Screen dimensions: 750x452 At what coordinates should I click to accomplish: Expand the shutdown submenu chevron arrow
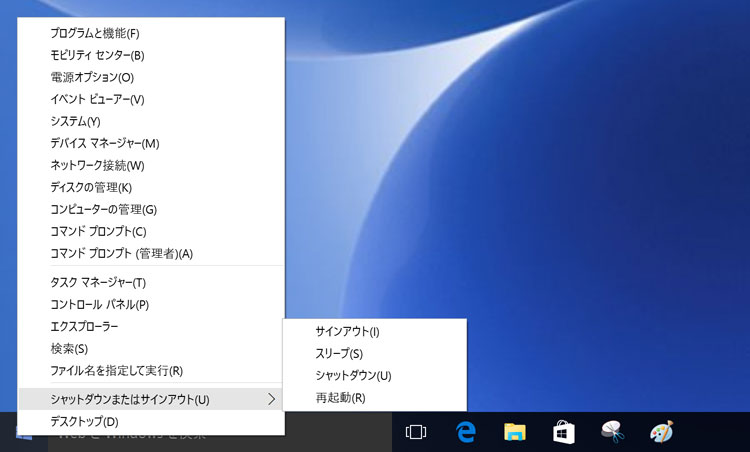tap(272, 399)
